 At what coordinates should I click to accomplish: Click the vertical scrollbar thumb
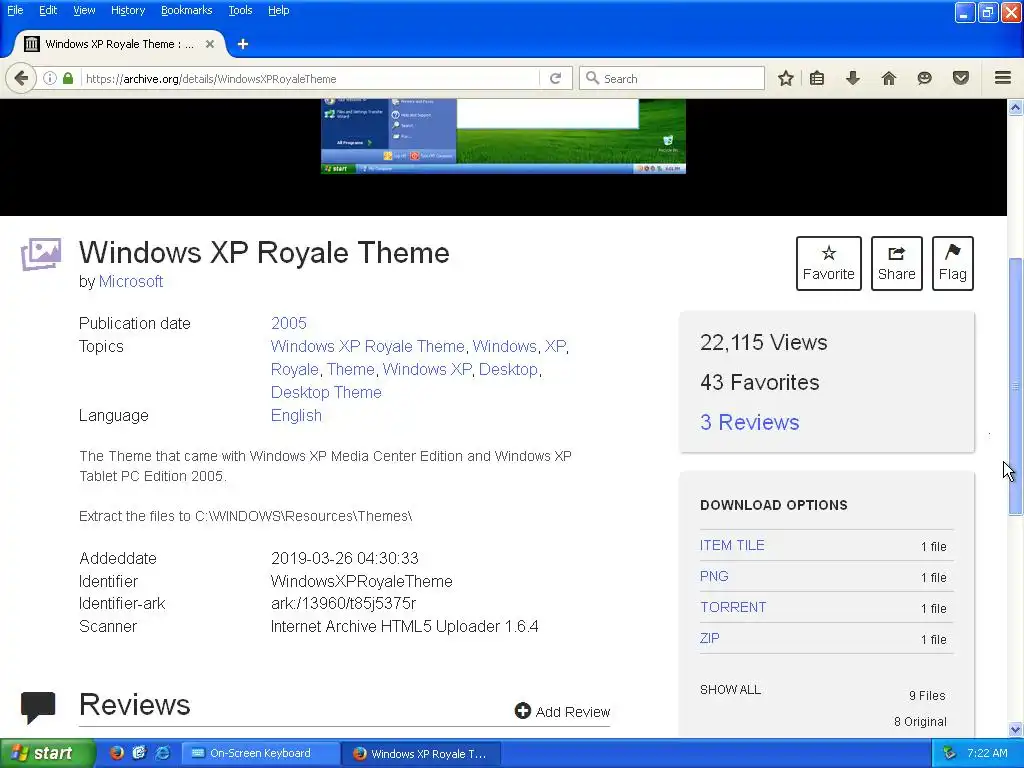pyautogui.click(x=1015, y=387)
